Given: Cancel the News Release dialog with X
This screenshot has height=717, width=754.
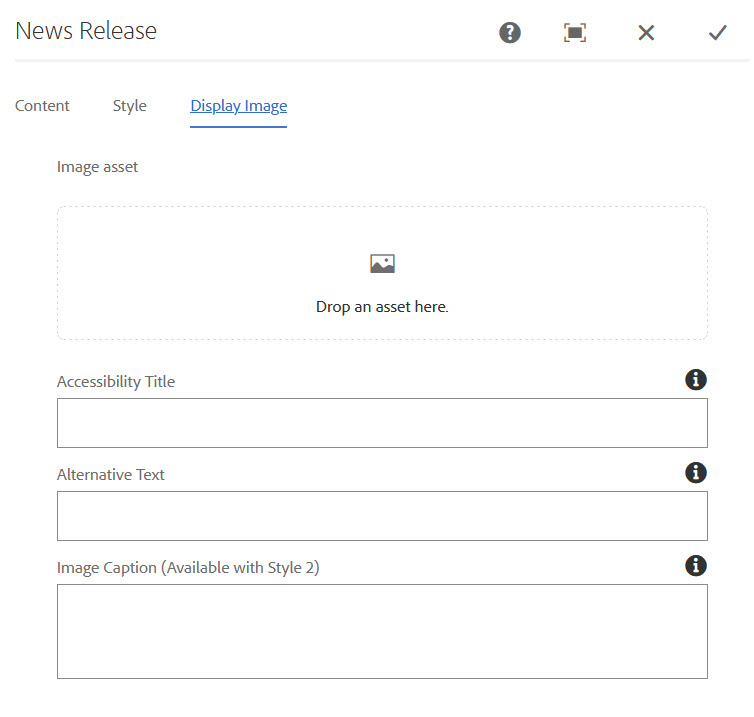Looking at the screenshot, I should 646,33.
